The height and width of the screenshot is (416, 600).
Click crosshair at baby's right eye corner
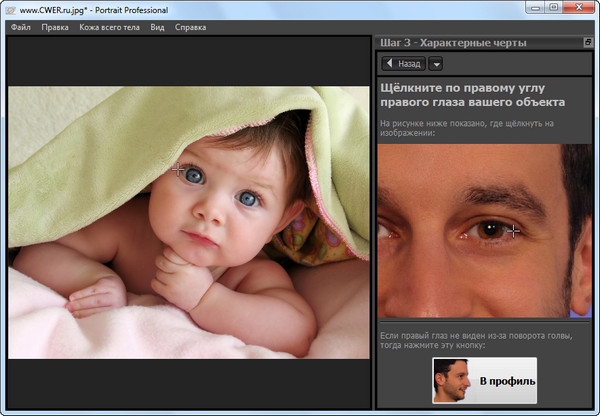click(x=179, y=171)
